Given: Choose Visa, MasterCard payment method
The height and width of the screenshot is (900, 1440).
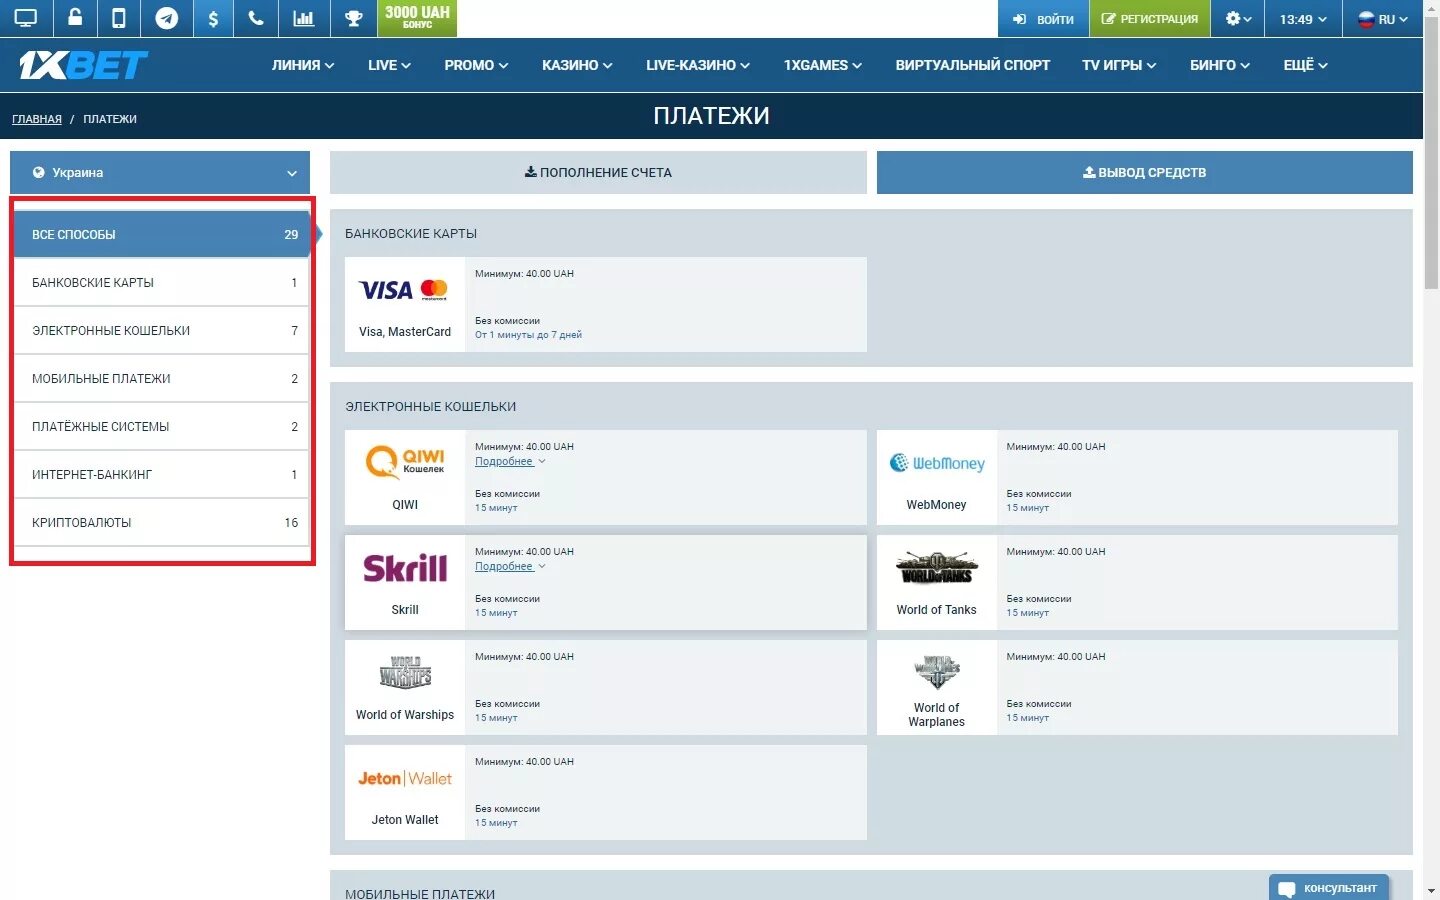Looking at the screenshot, I should [x=605, y=304].
